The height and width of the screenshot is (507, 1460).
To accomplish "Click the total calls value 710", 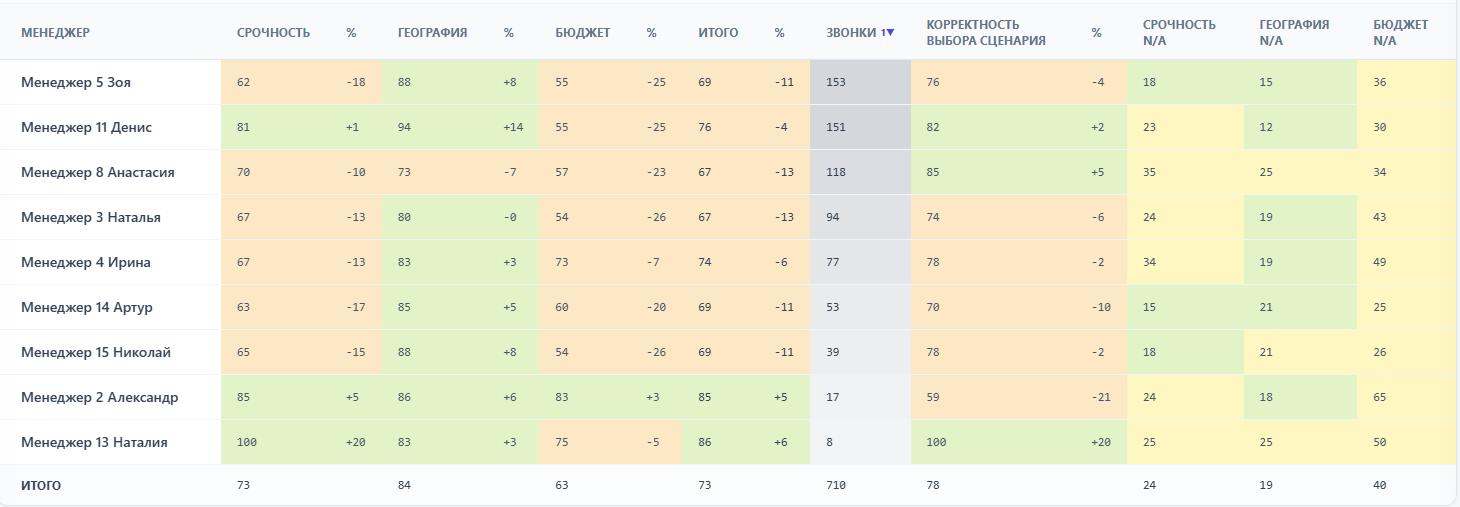I will 836,485.
